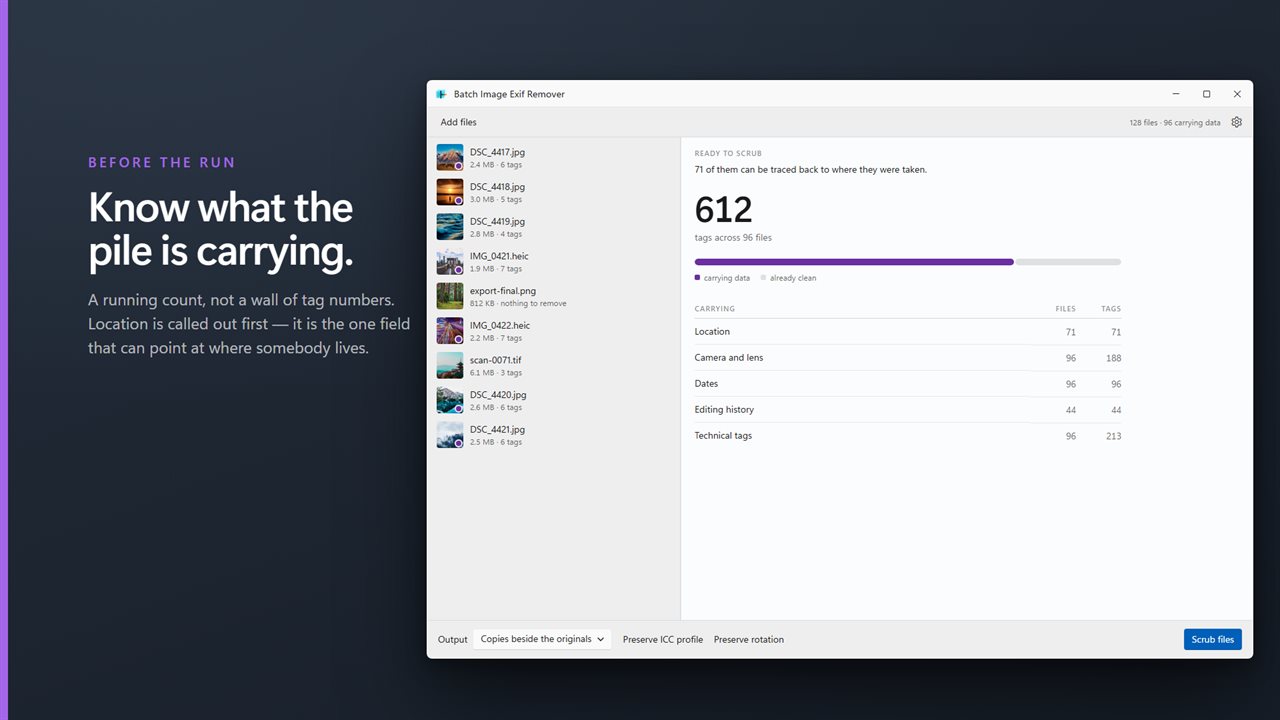
Task: Click Add files in the toolbar
Action: coord(459,122)
